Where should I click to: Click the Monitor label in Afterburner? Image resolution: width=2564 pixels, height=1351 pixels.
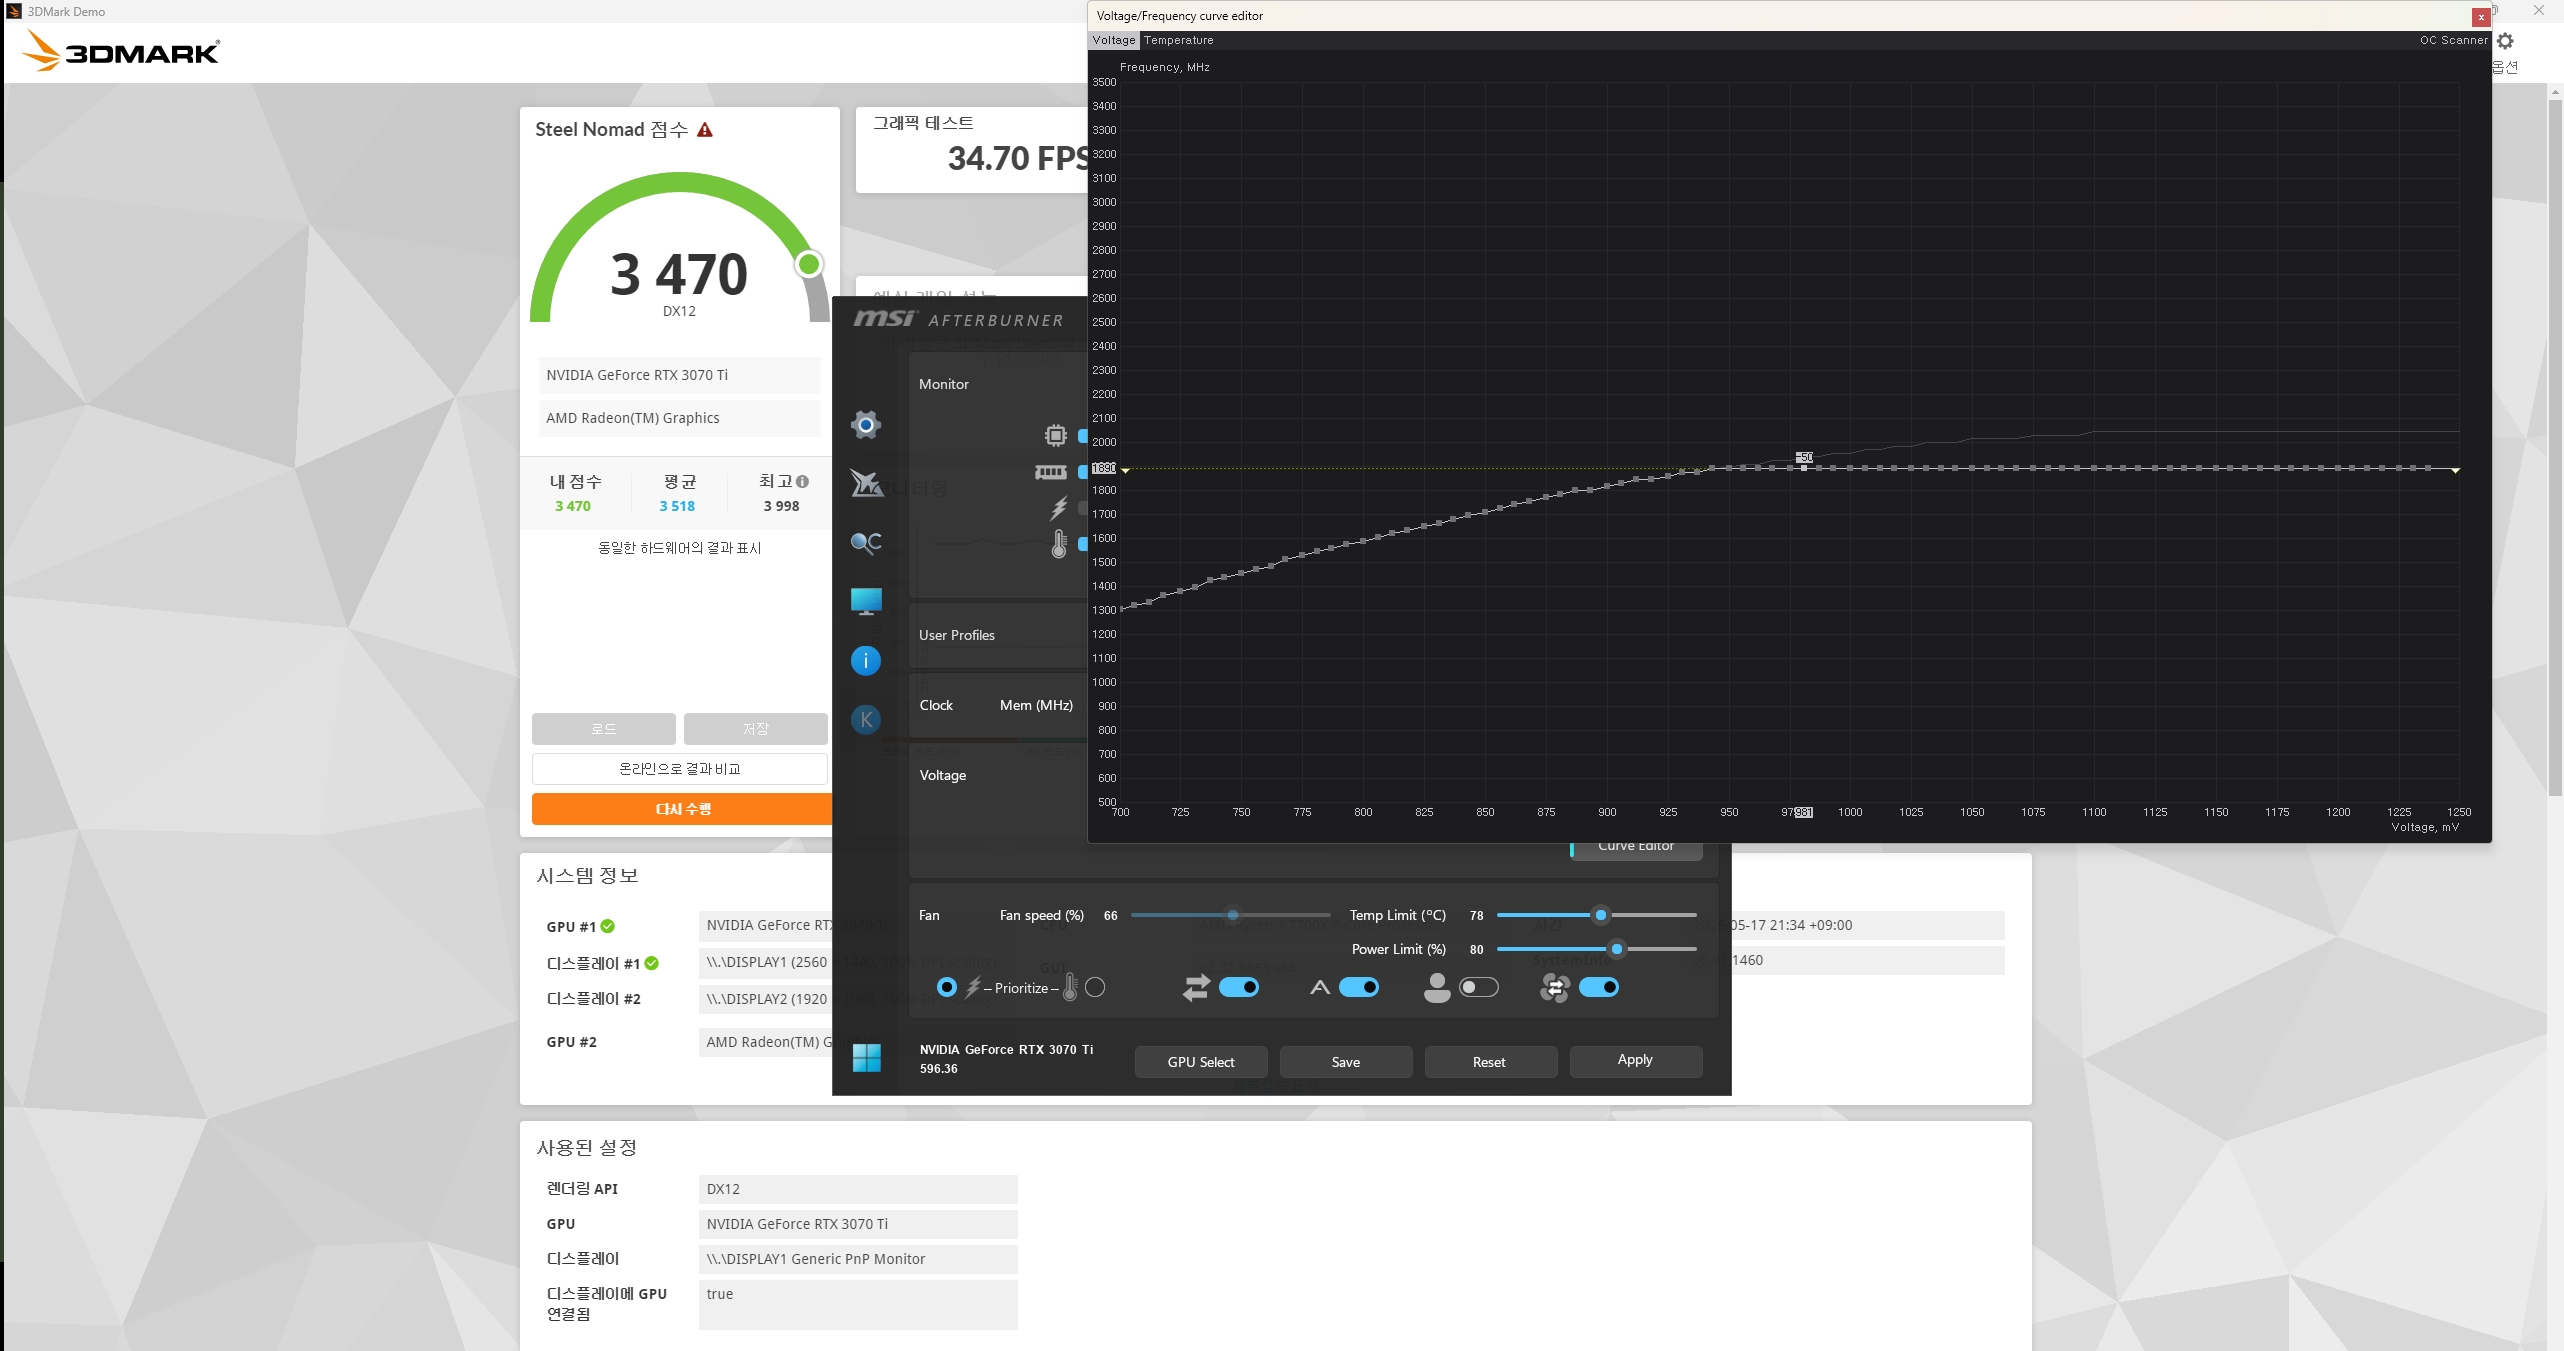[x=944, y=384]
